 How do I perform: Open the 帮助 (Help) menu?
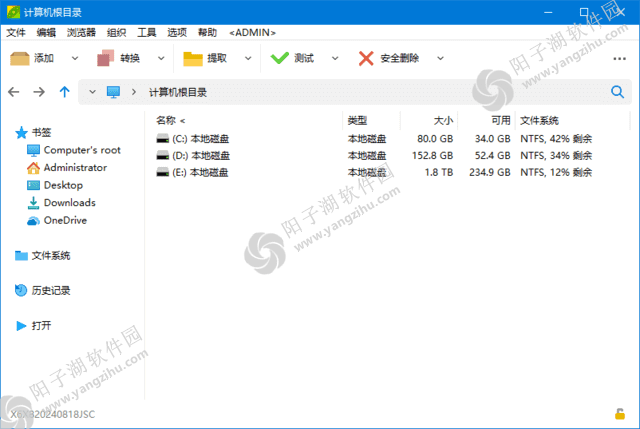click(207, 33)
